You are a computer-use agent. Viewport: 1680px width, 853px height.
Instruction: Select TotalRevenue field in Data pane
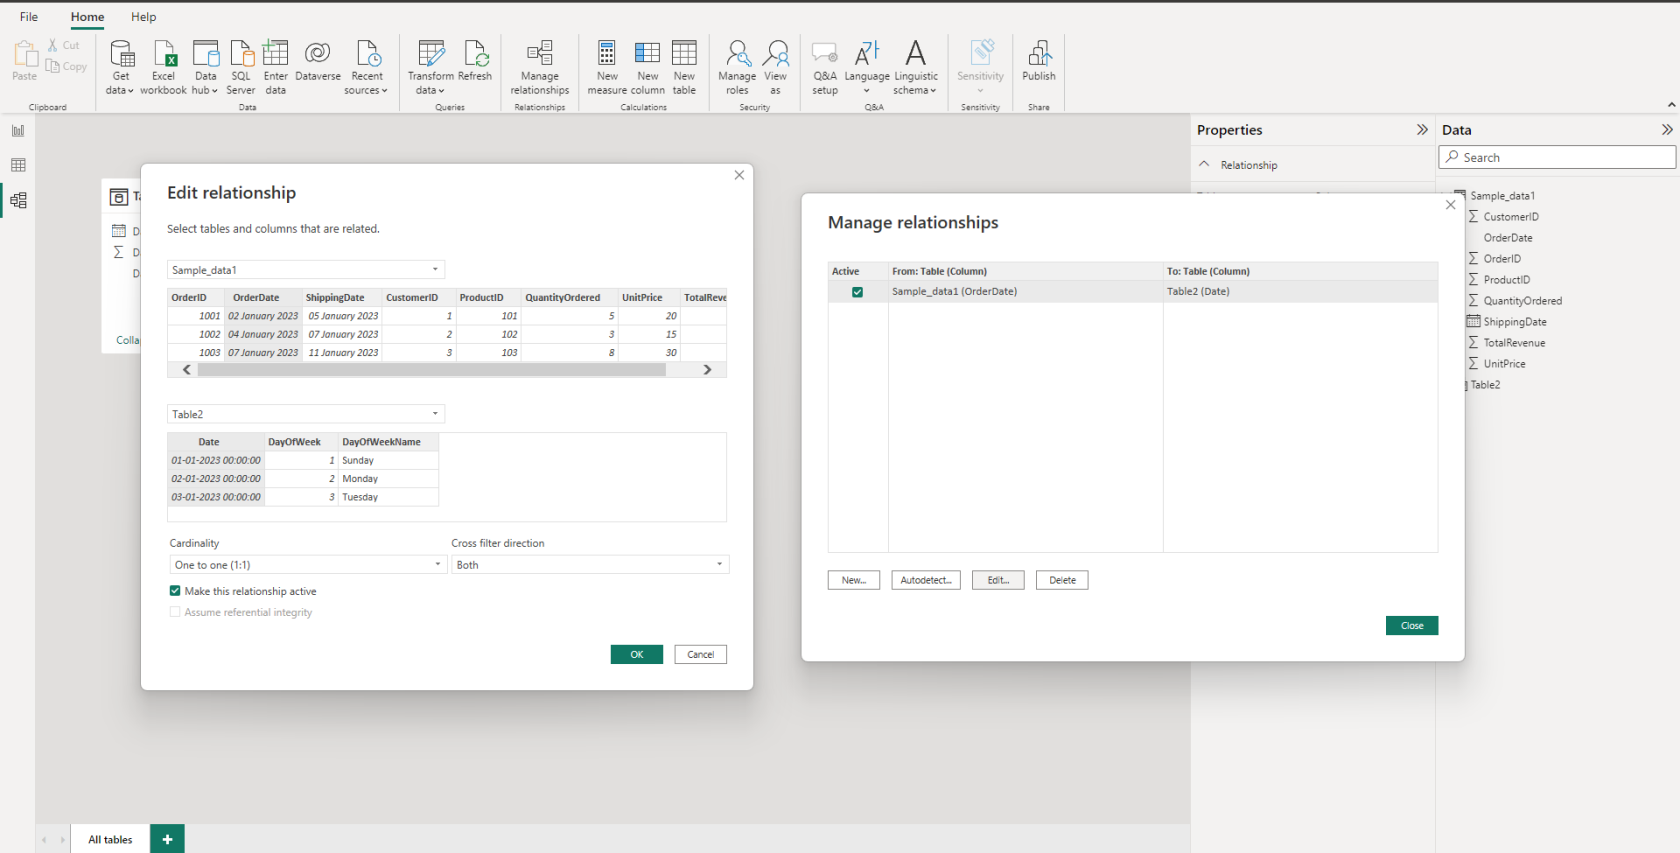tap(1514, 343)
